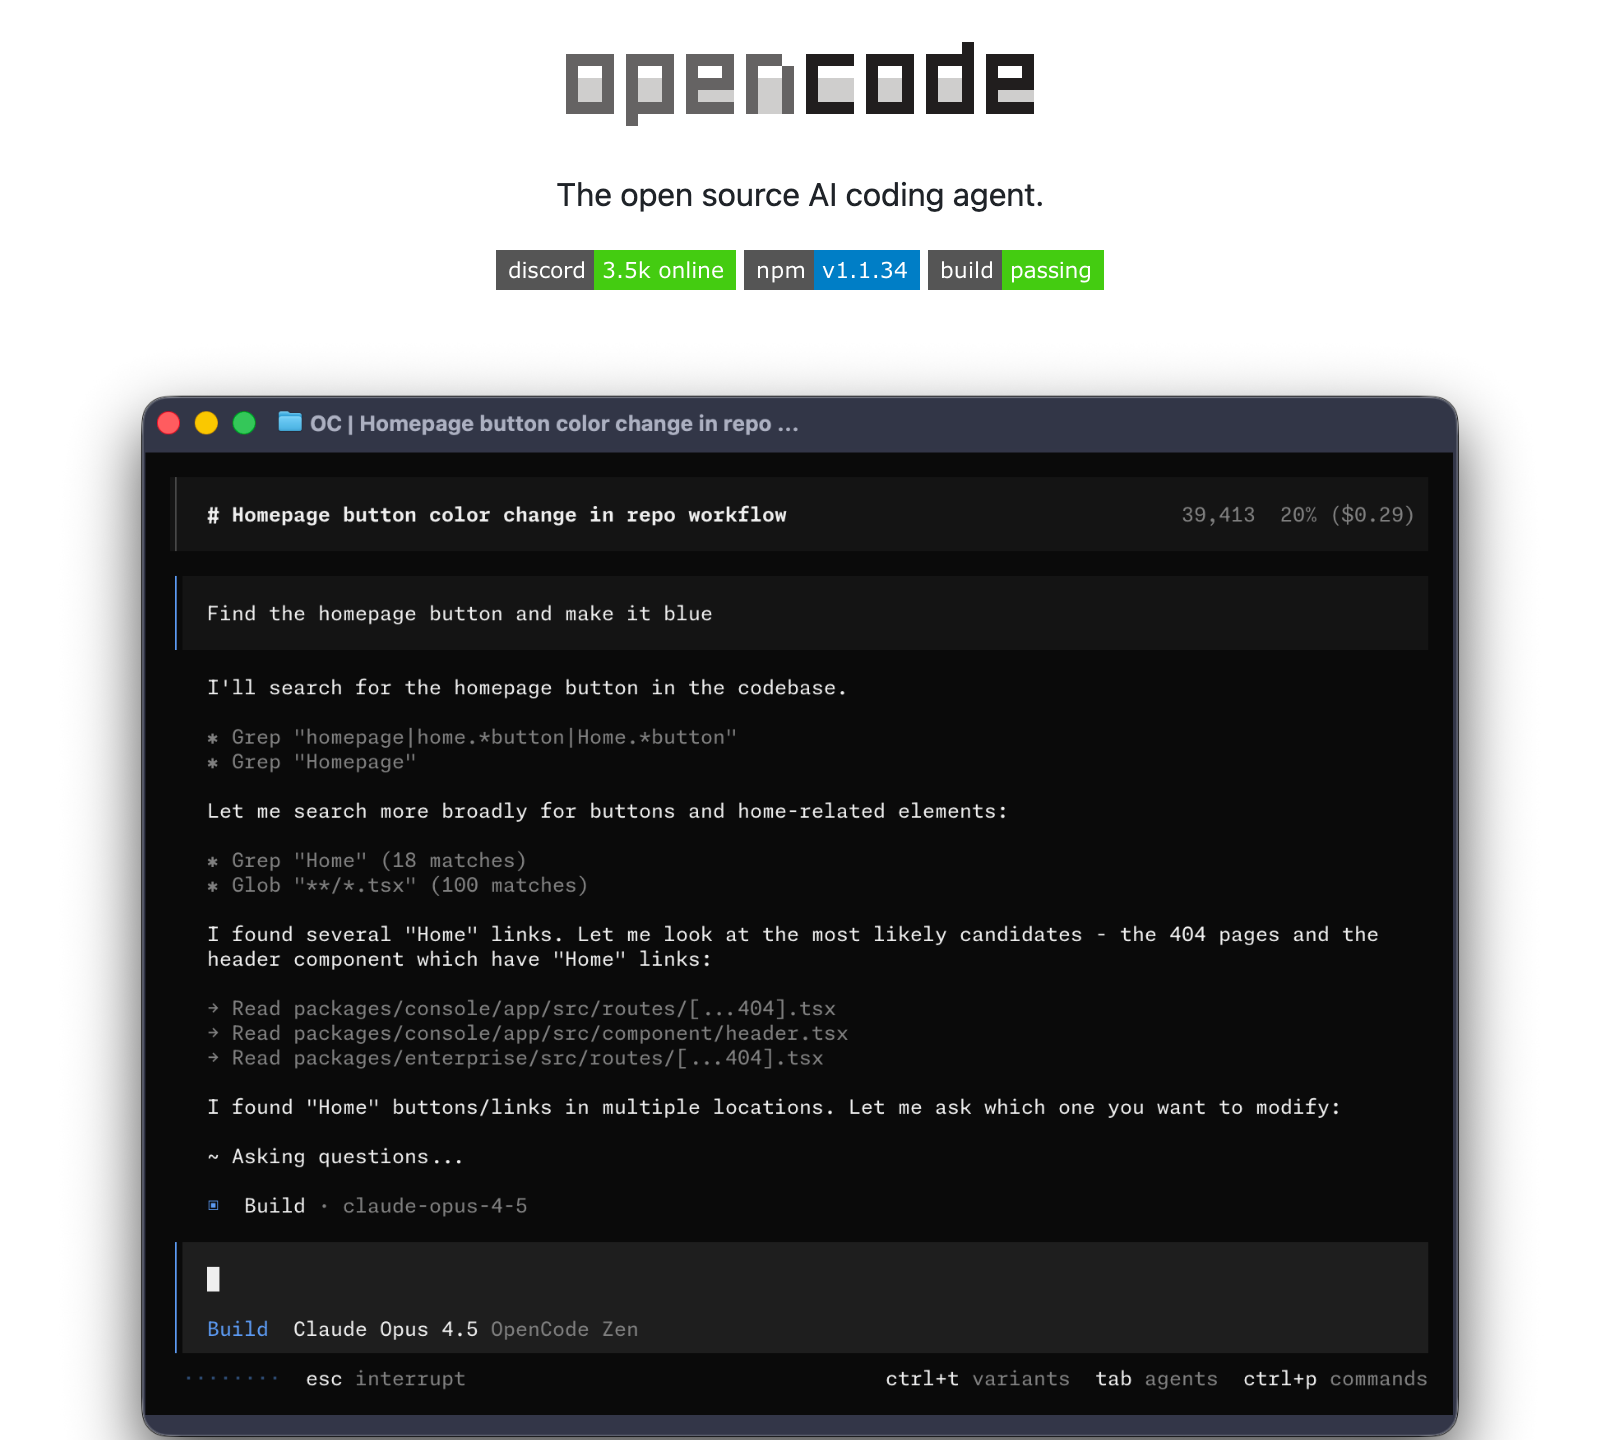Click the green maximize window dot
Screen dimensions: 1600x1440
pos(244,423)
